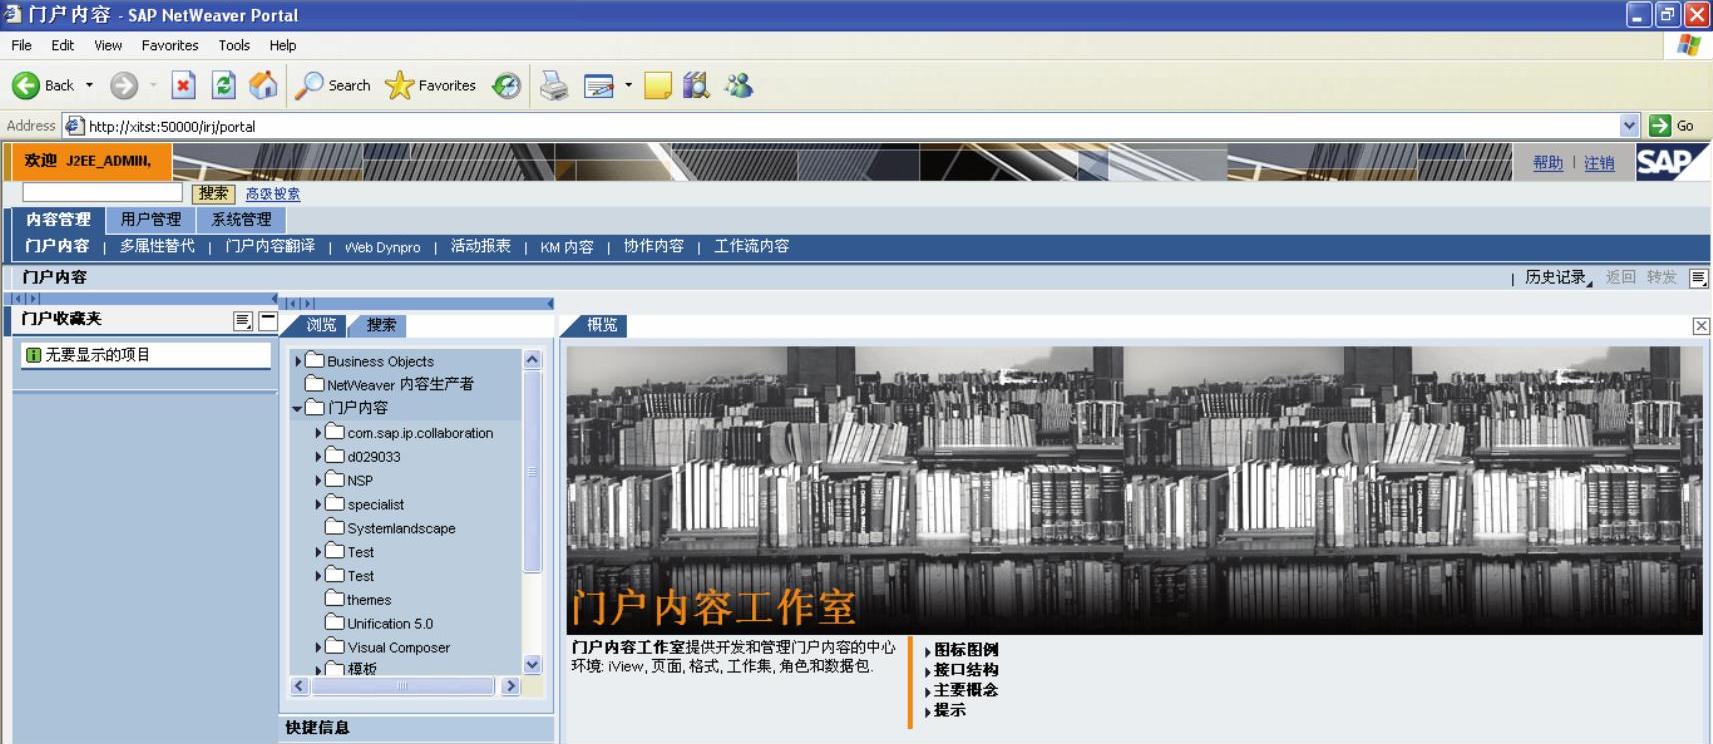Open the Tools menu

tap(234, 45)
